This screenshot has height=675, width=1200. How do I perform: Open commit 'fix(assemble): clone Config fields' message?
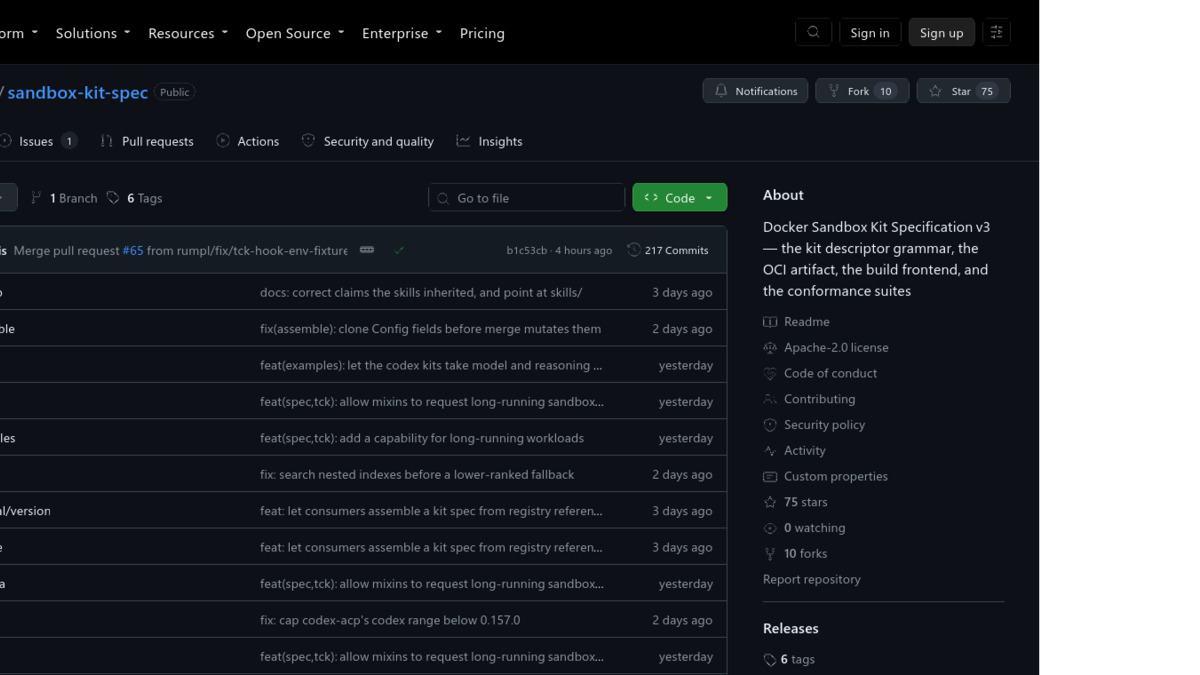pos(430,329)
